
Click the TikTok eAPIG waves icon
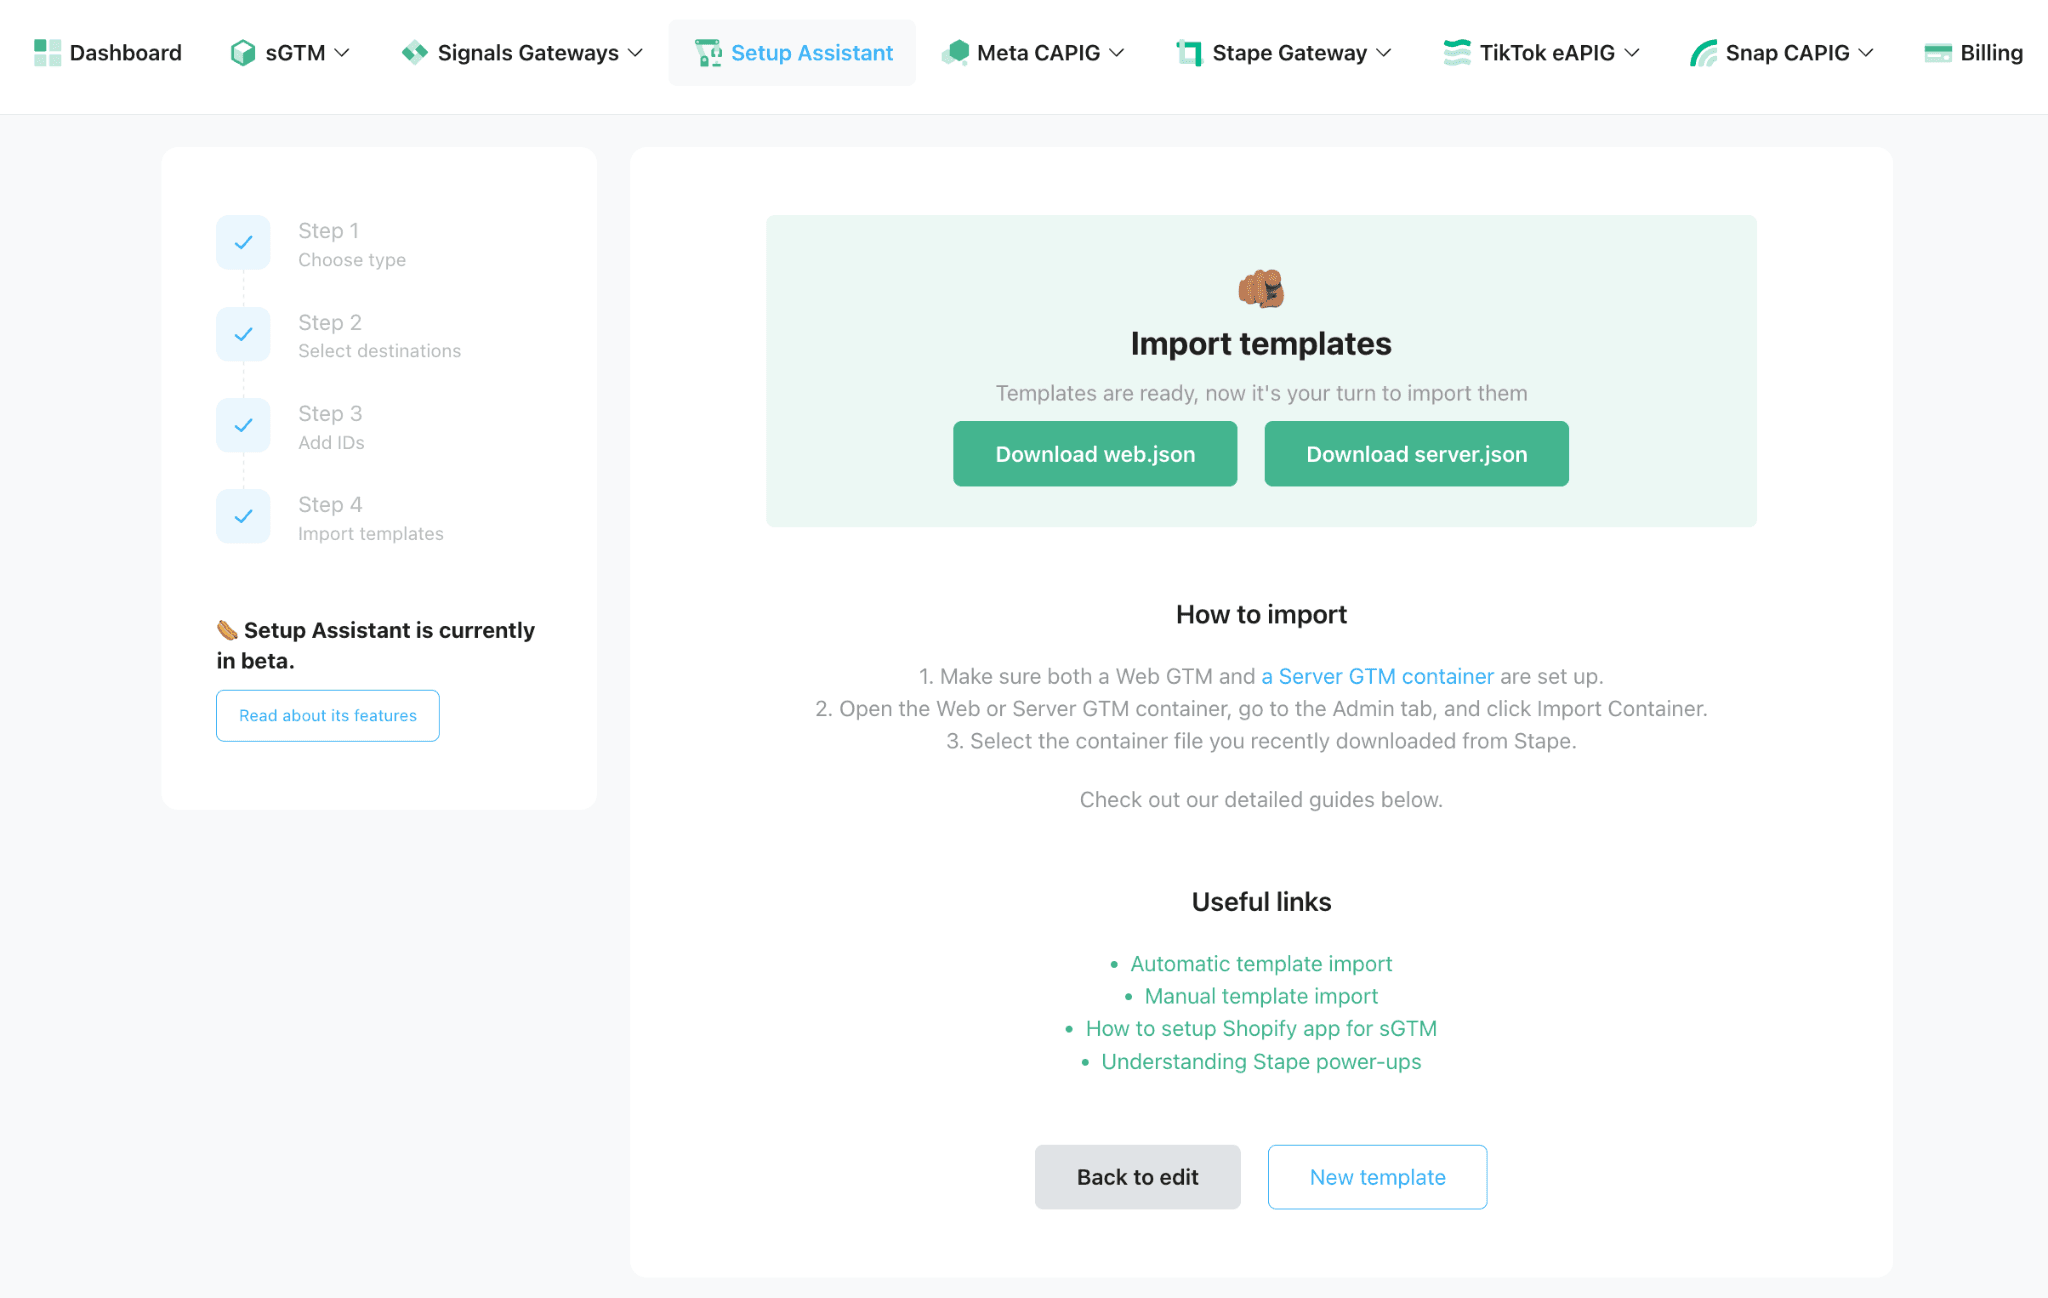tap(1457, 52)
